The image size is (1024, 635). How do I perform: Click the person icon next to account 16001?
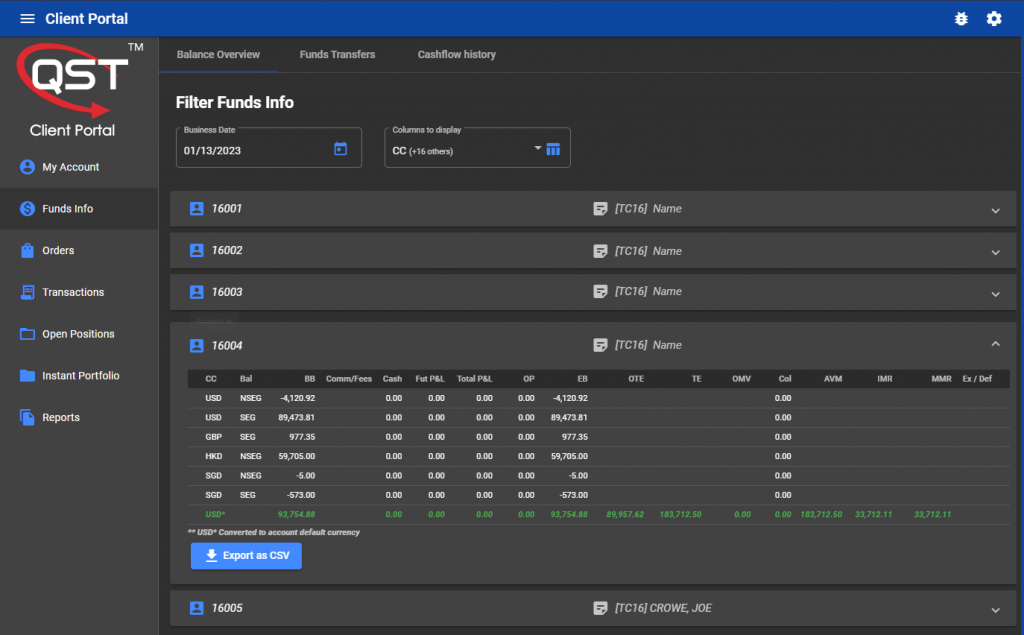[x=196, y=210]
